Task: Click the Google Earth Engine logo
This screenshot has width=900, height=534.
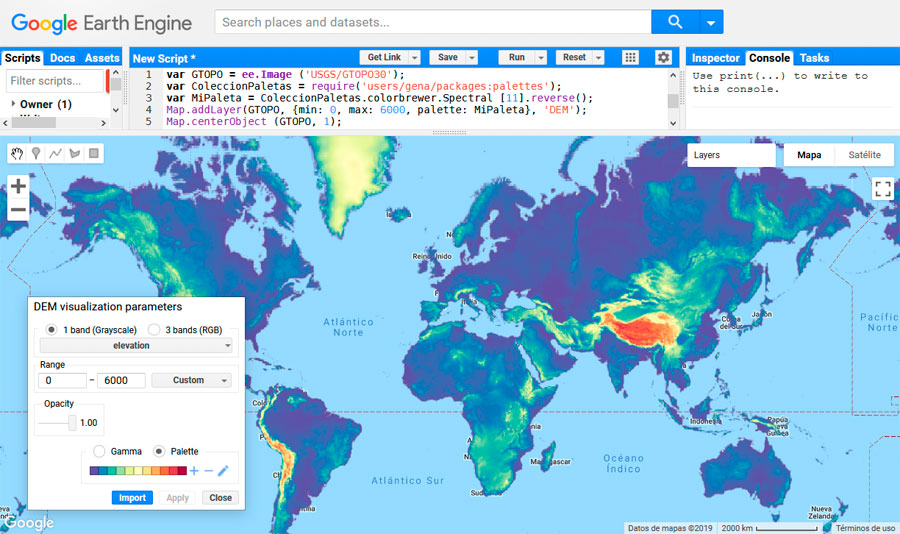Action: click(102, 23)
